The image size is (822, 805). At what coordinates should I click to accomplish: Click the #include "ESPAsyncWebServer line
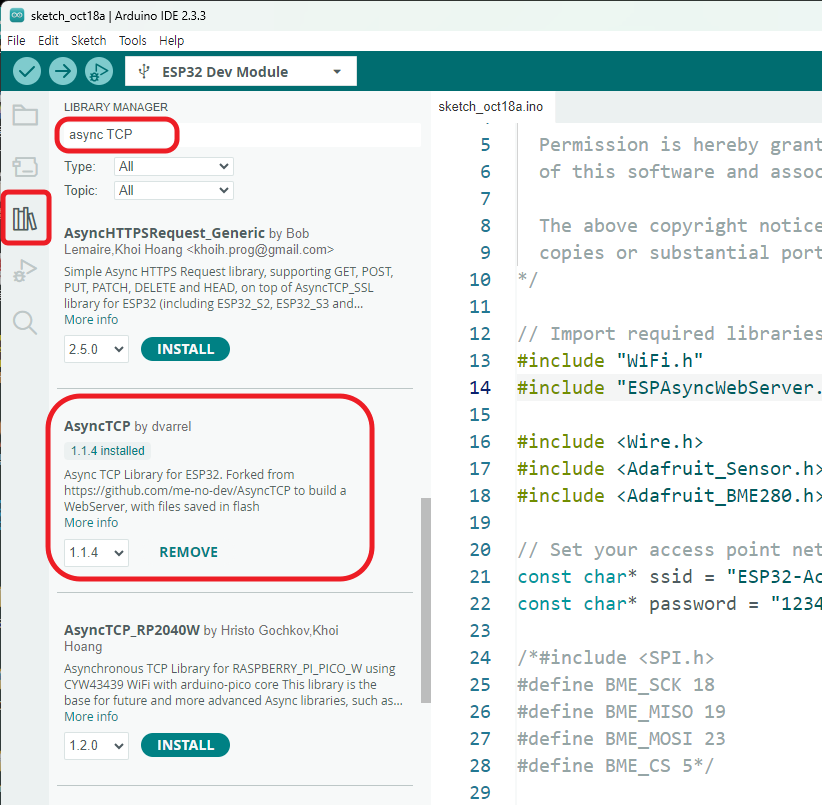669,388
